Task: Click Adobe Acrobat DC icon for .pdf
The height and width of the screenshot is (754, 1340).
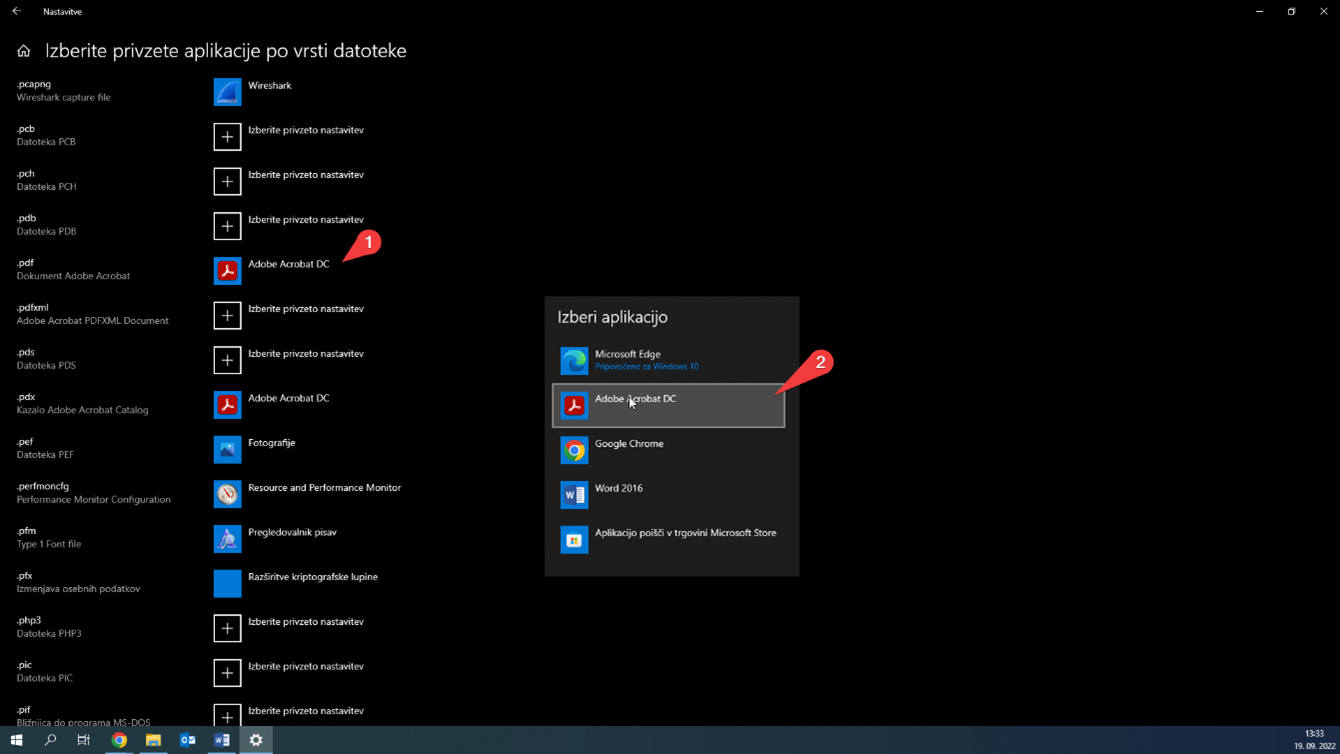Action: coord(227,271)
